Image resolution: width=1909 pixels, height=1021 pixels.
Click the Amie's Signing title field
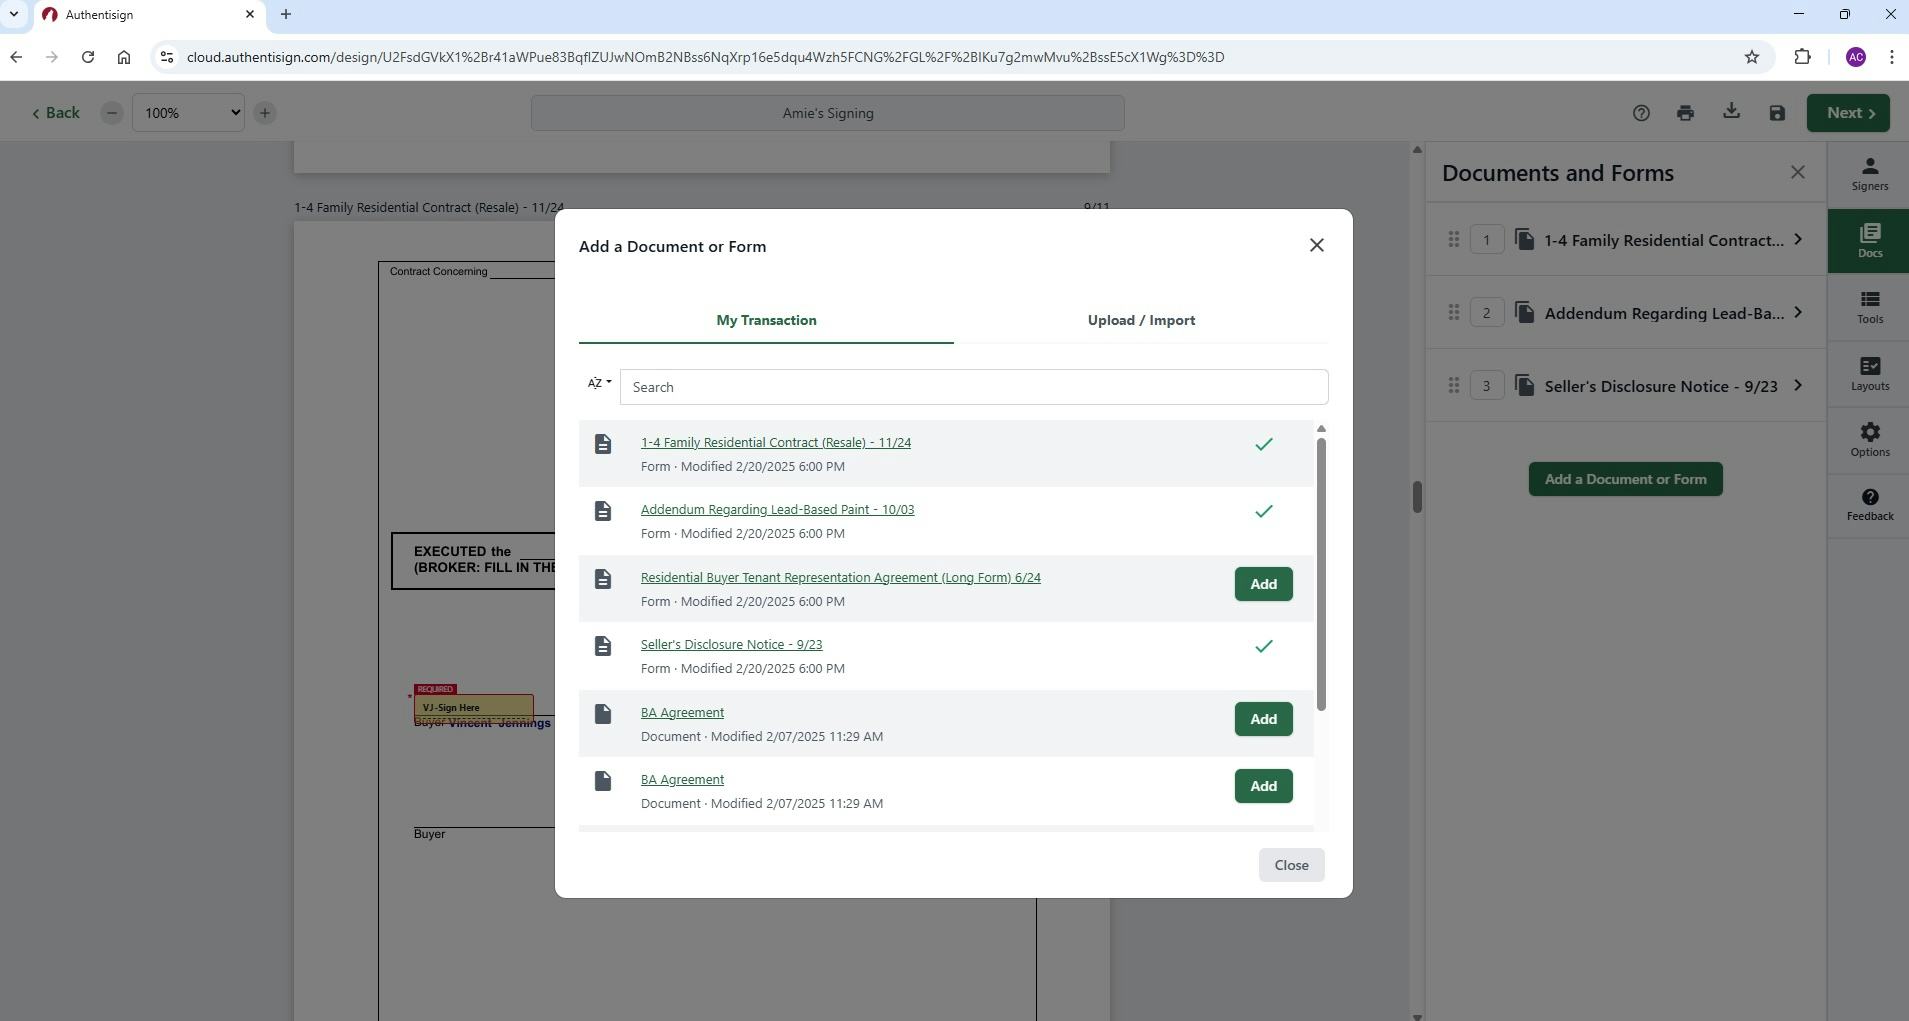827,112
